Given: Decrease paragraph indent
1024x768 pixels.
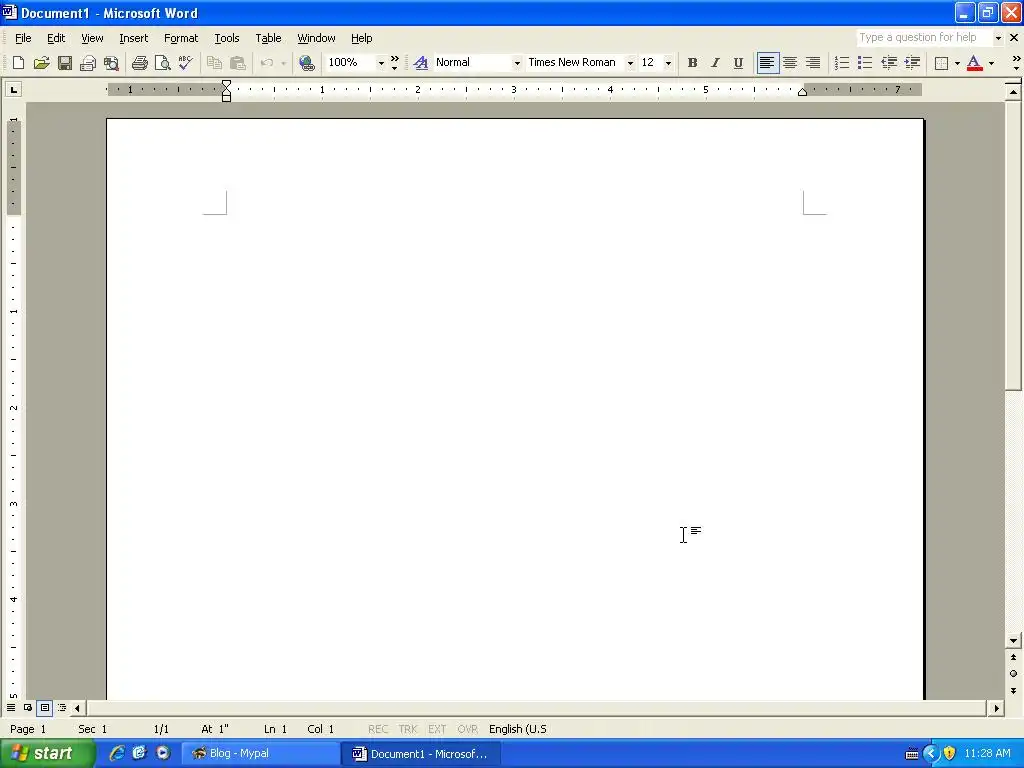Looking at the screenshot, I should tap(889, 63).
